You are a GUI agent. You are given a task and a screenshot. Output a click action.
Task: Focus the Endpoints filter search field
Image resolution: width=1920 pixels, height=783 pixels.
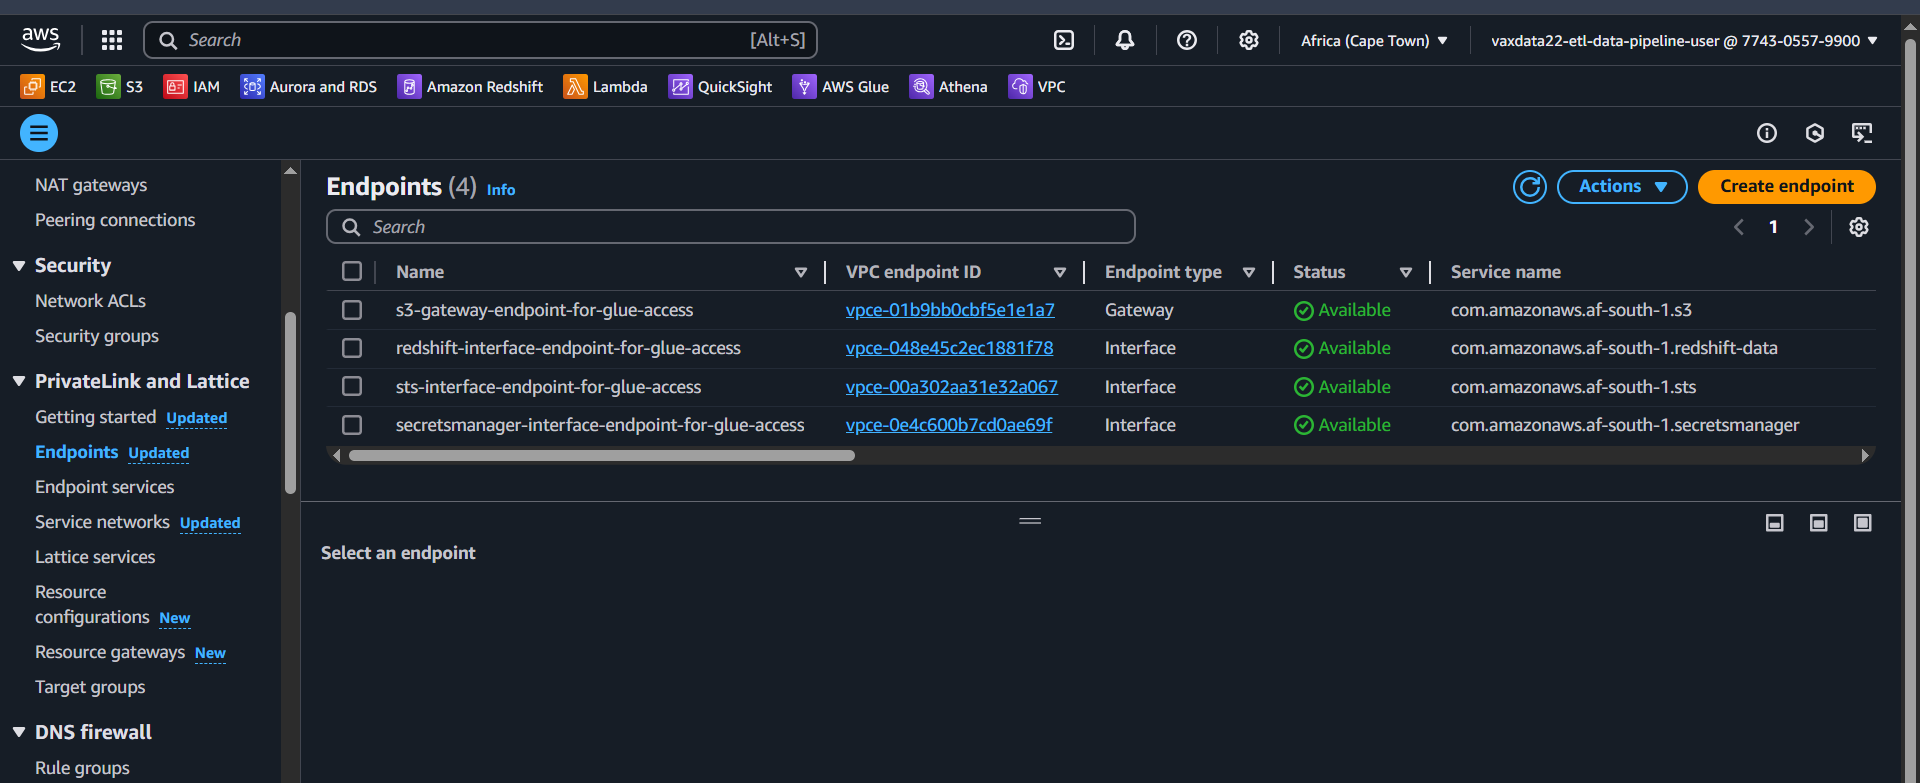click(x=731, y=227)
